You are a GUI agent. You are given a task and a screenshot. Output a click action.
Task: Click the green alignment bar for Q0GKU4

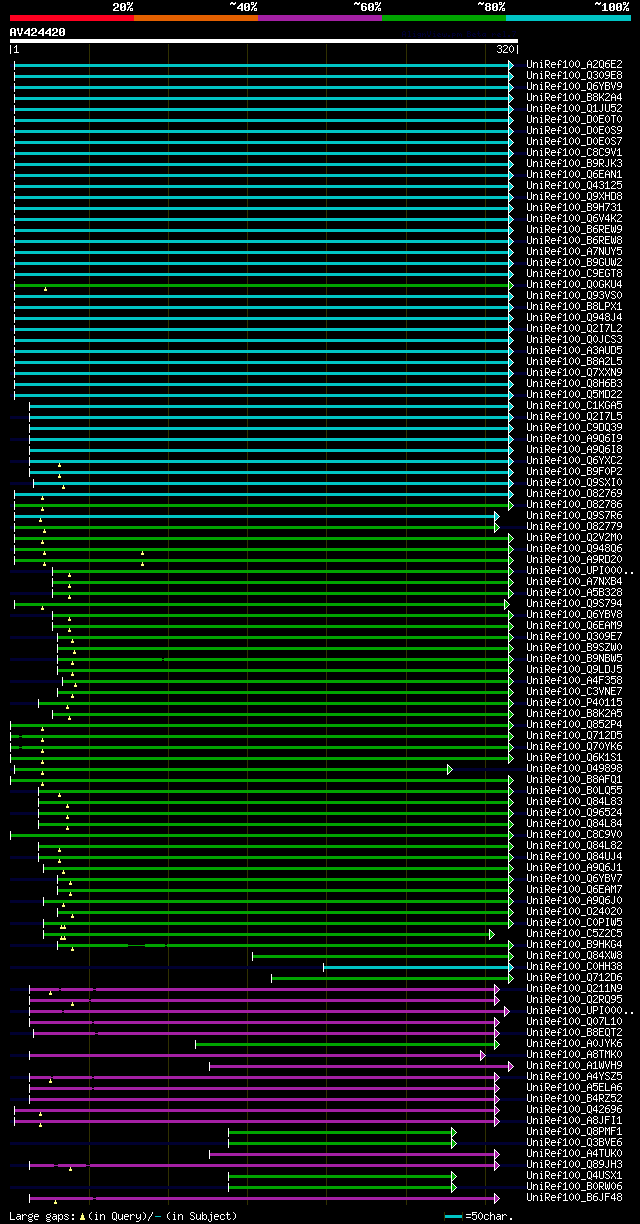262,284
